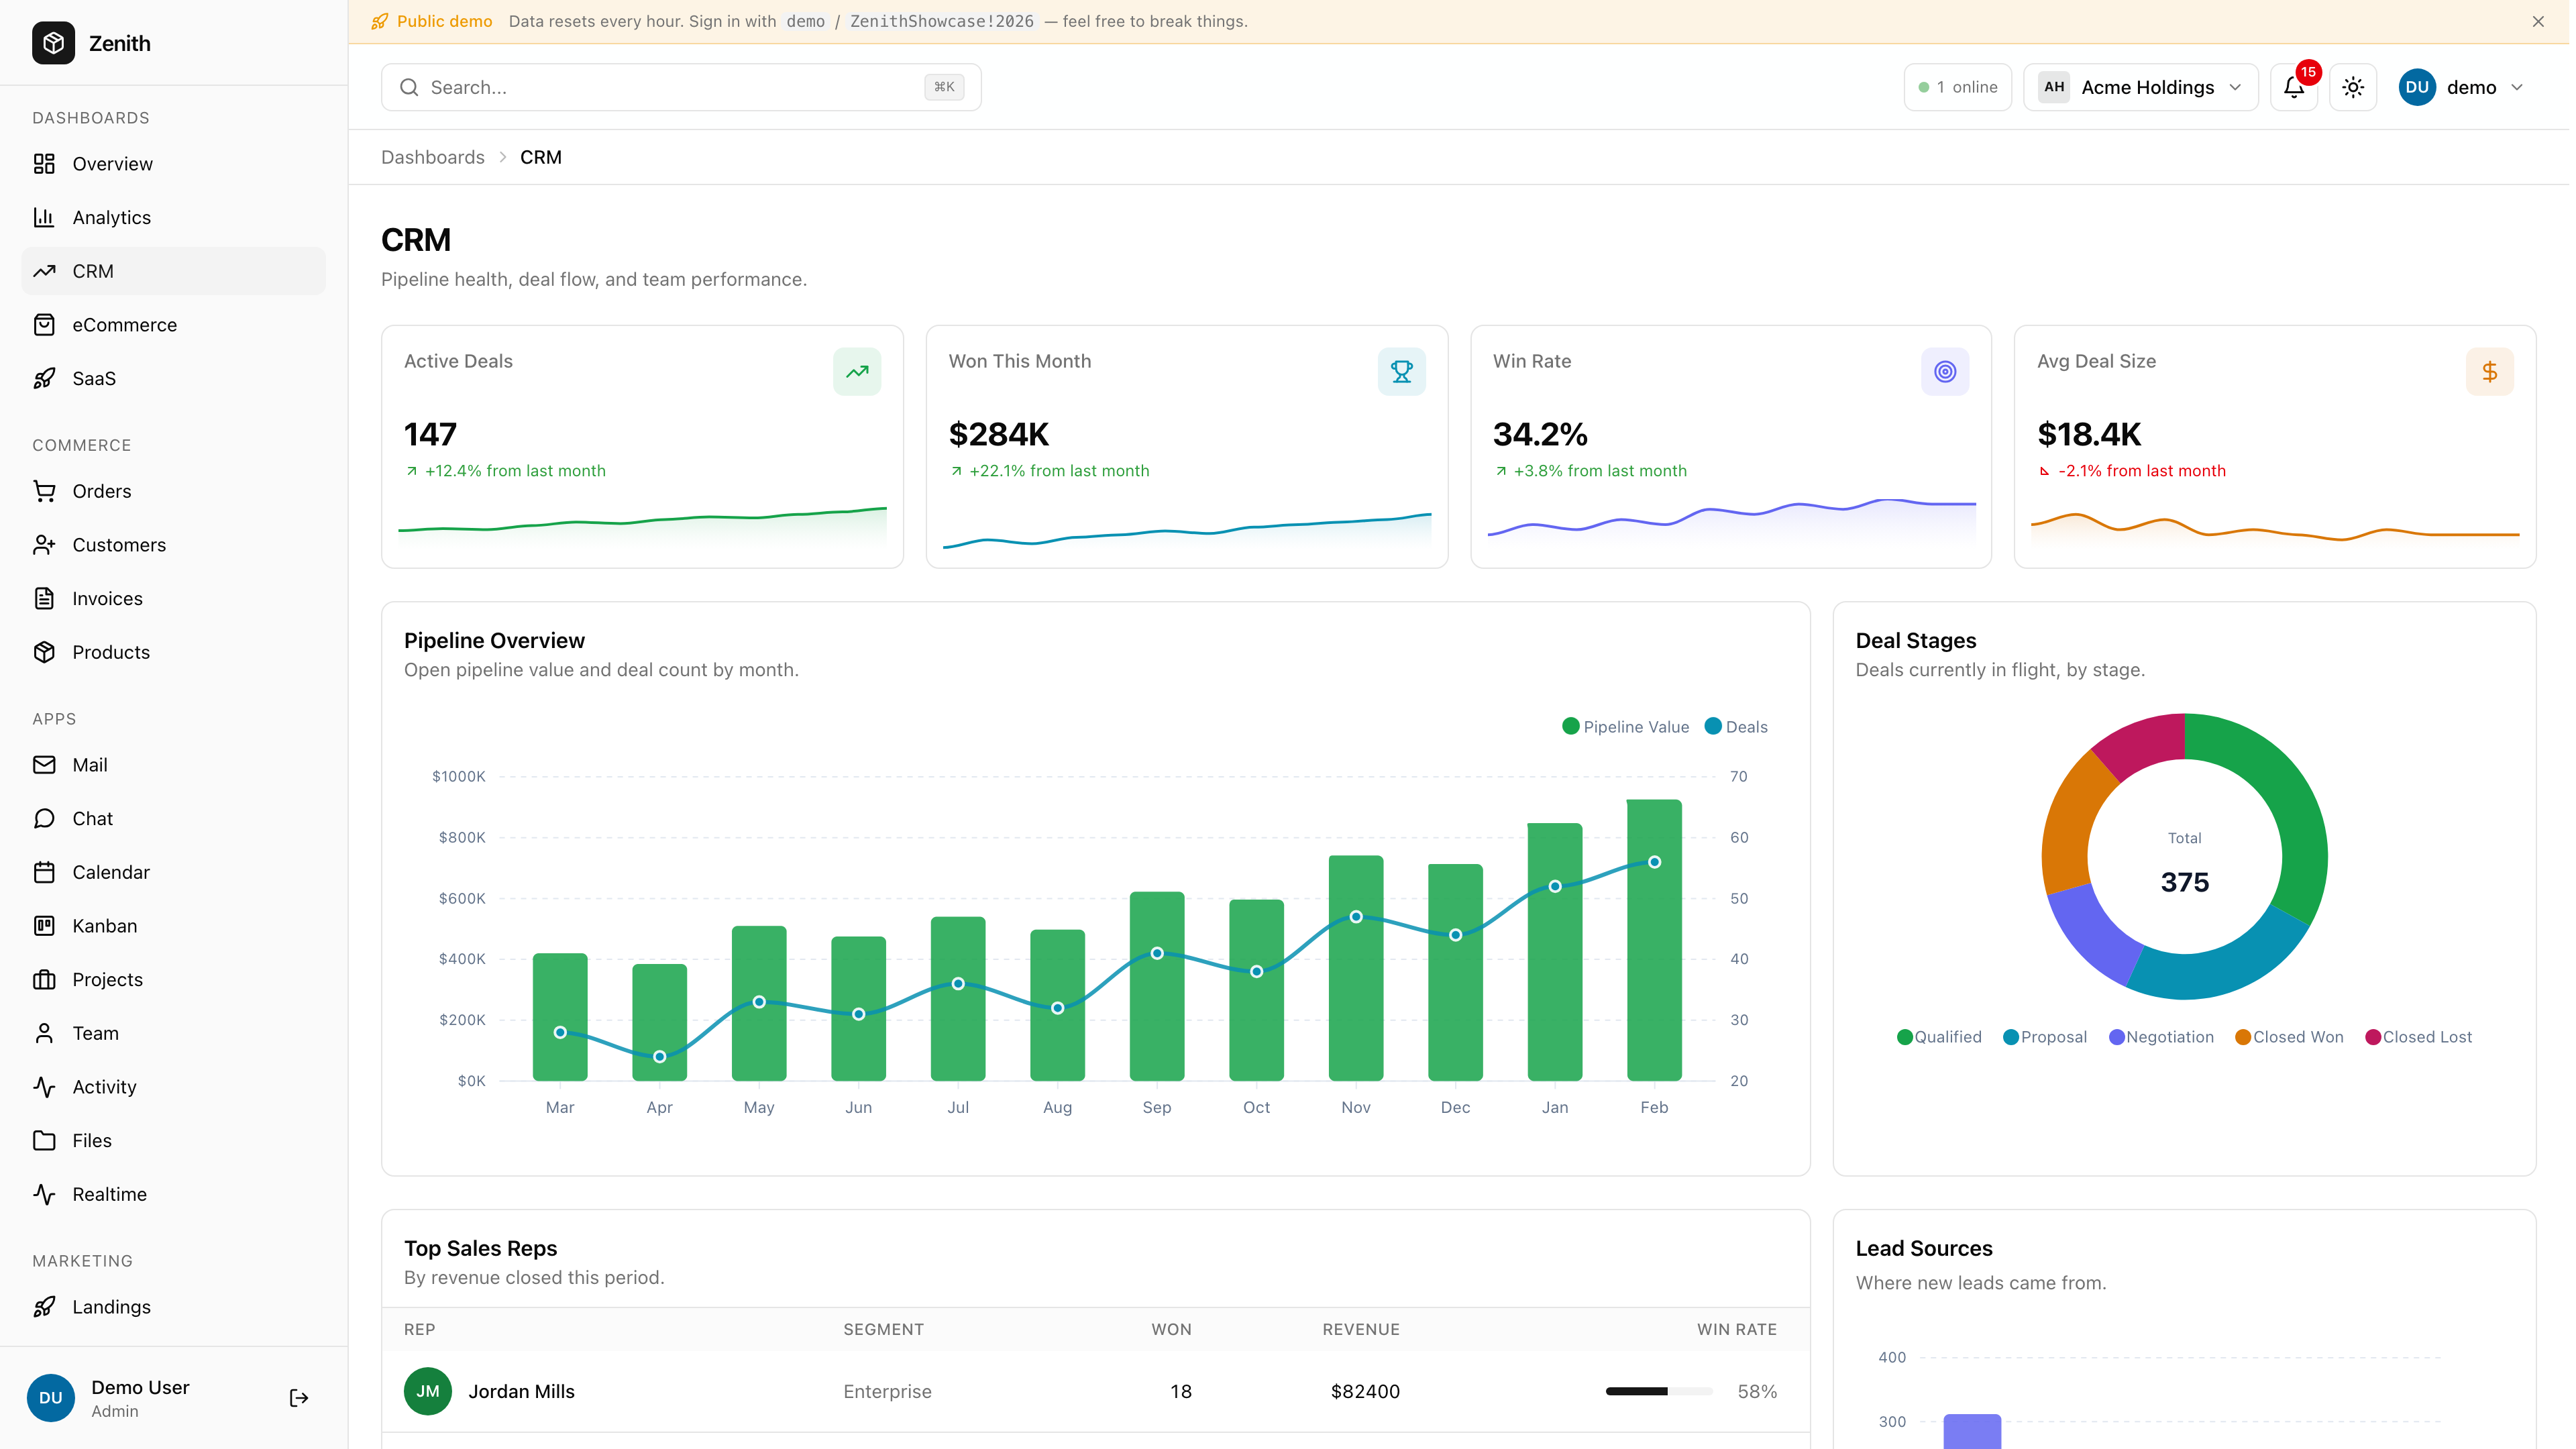The width and height of the screenshot is (2576, 1449).
Task: Focus the Search input field
Action: [x=681, y=87]
